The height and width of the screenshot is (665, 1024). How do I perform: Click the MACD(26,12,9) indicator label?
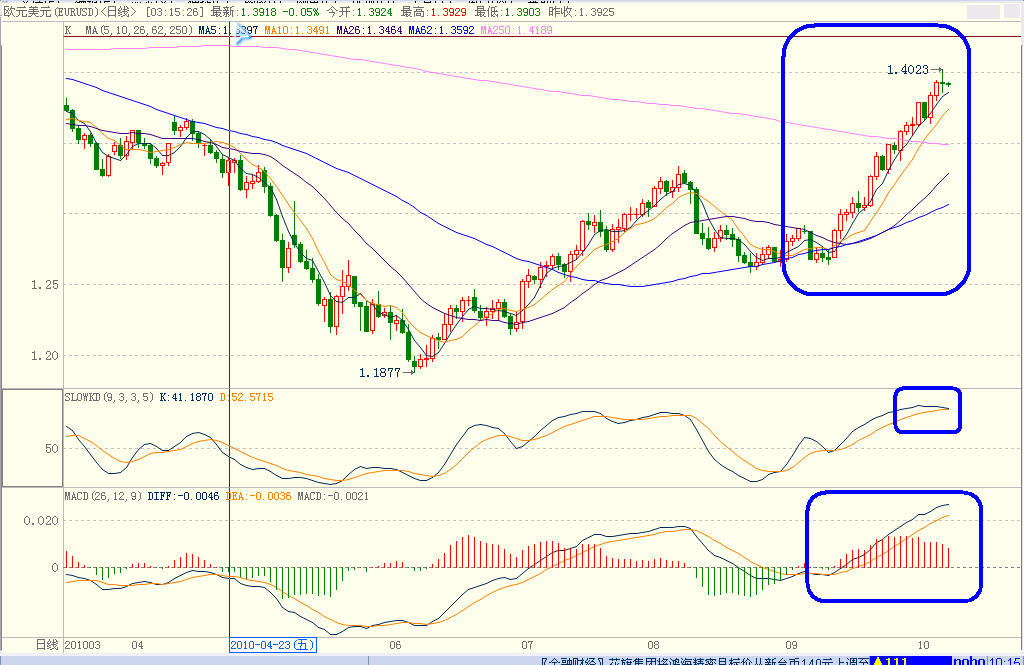point(103,496)
